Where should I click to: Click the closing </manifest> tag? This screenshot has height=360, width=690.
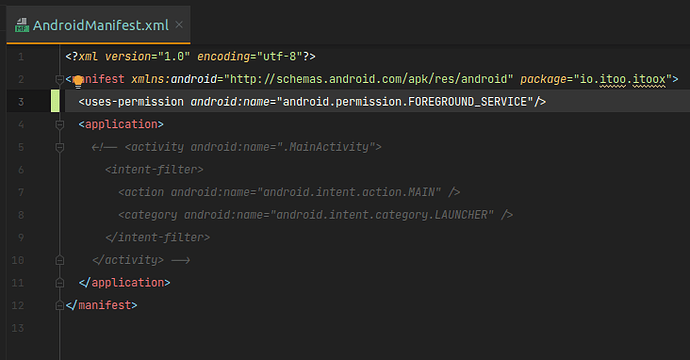[x=101, y=305]
